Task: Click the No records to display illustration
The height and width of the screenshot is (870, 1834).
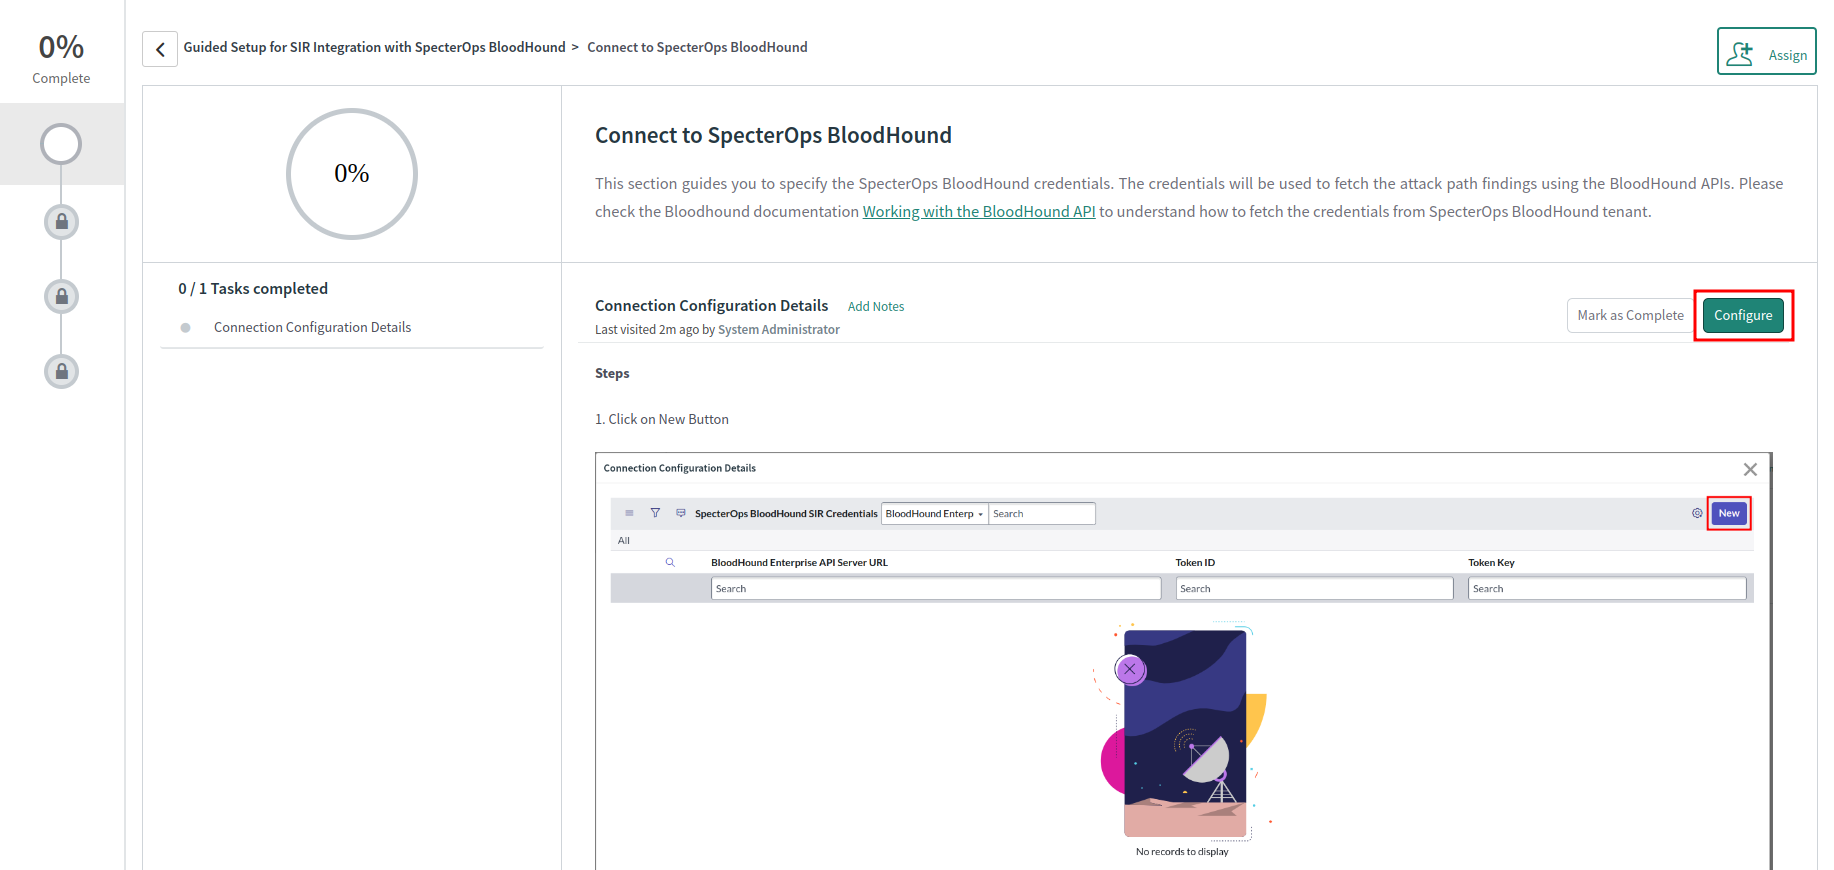Action: 1183,732
